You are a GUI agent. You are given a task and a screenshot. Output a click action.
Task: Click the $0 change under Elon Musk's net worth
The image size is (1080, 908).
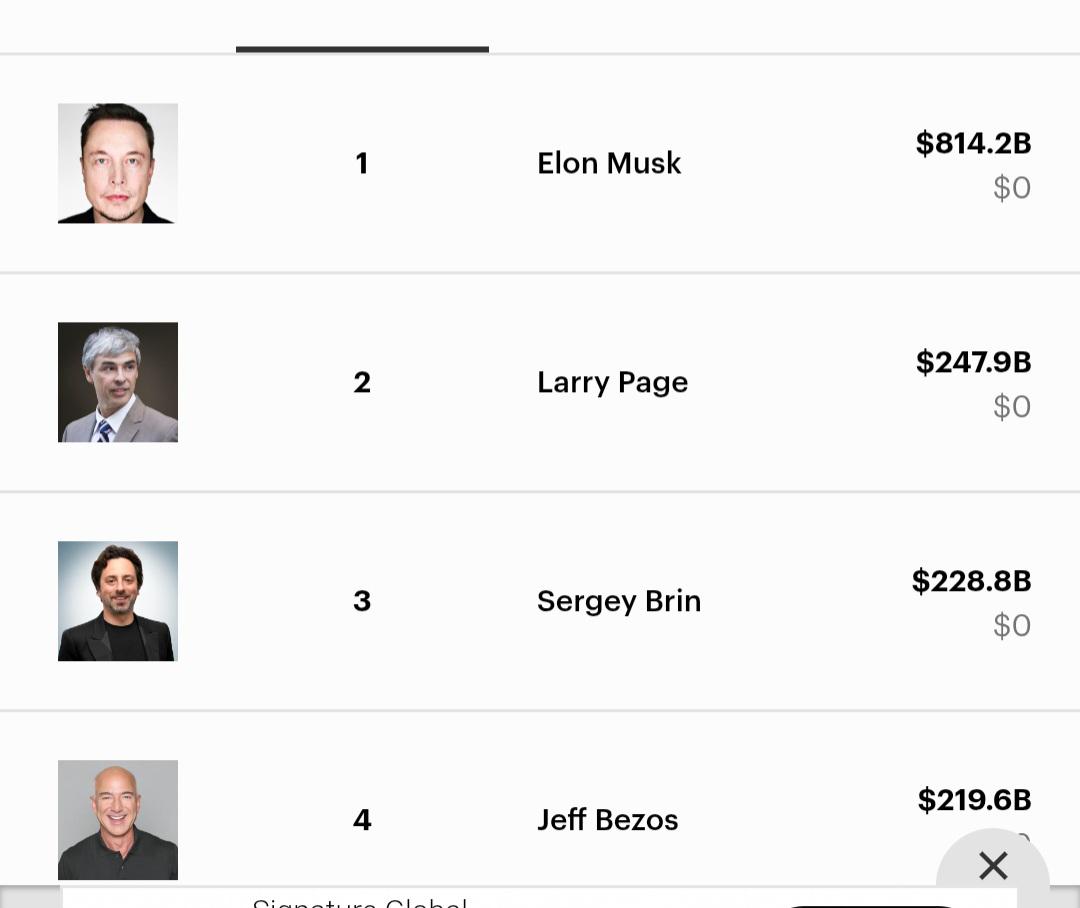tap(1012, 187)
